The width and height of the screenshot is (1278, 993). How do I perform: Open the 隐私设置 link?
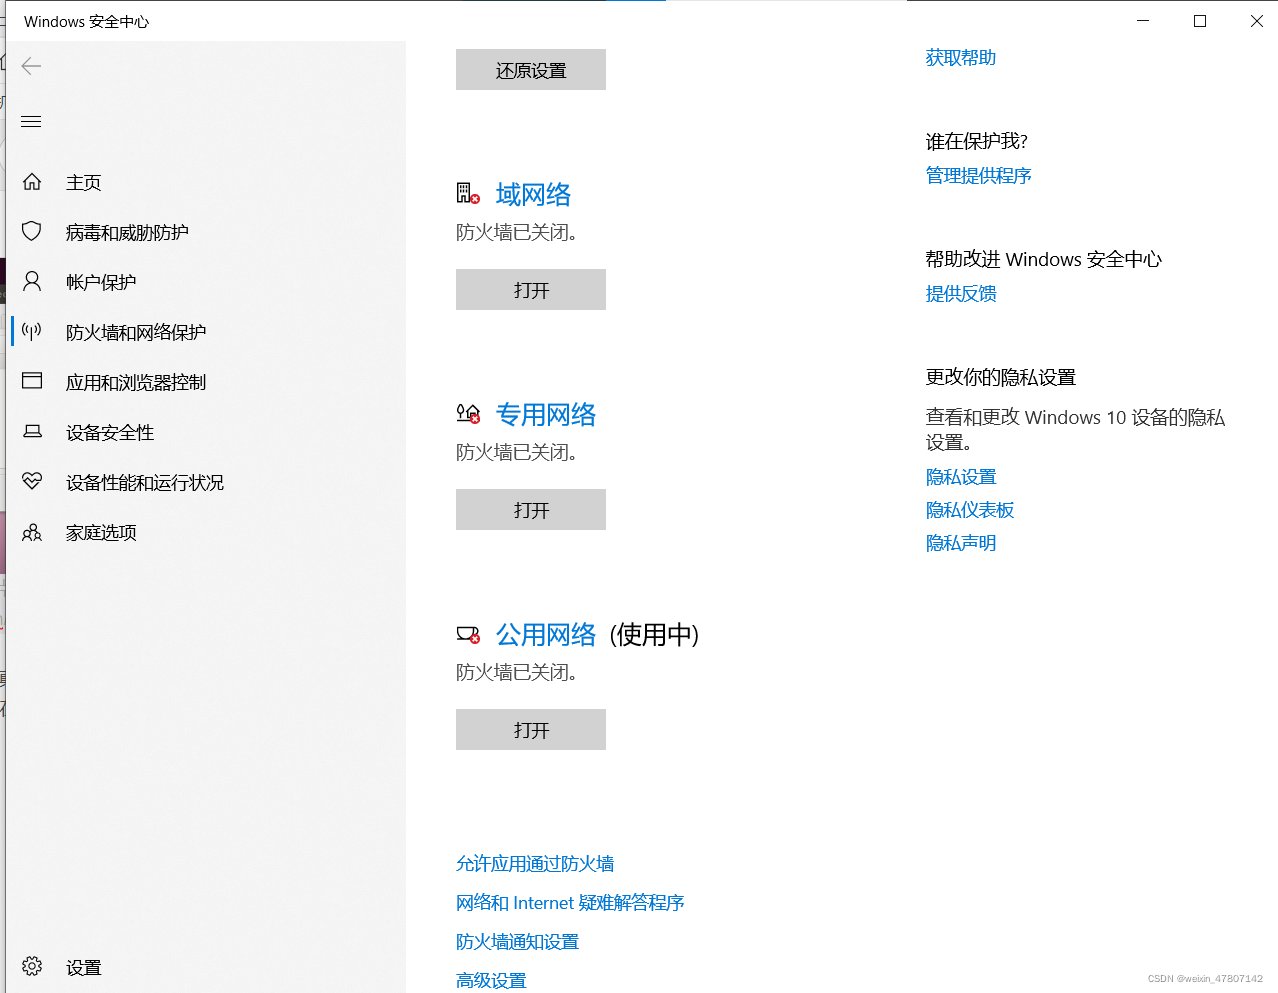coord(961,478)
